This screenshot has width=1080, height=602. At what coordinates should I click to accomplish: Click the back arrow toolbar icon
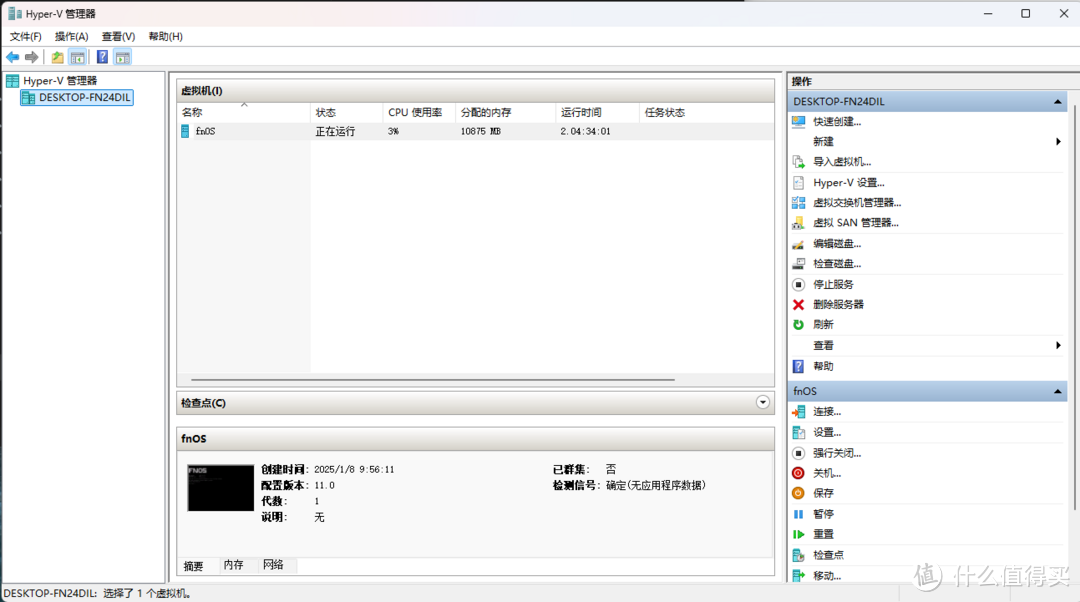pos(13,57)
